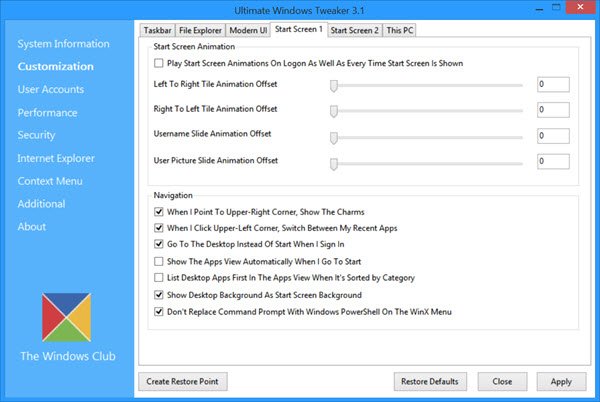Close the window with the red X

[580, 7]
